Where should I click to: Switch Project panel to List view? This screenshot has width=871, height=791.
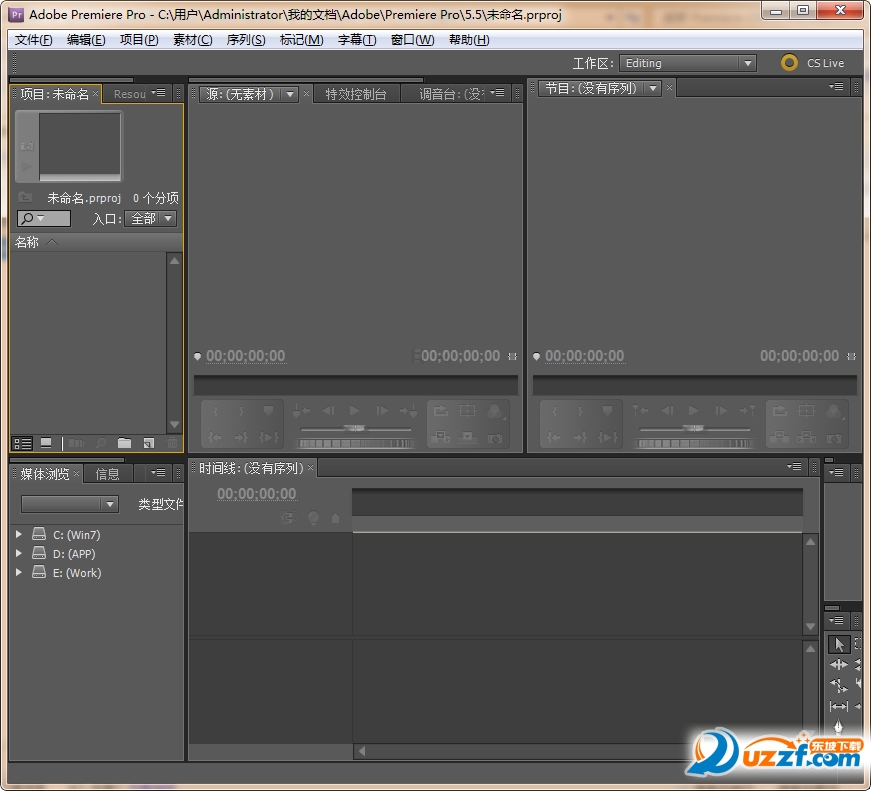23,443
